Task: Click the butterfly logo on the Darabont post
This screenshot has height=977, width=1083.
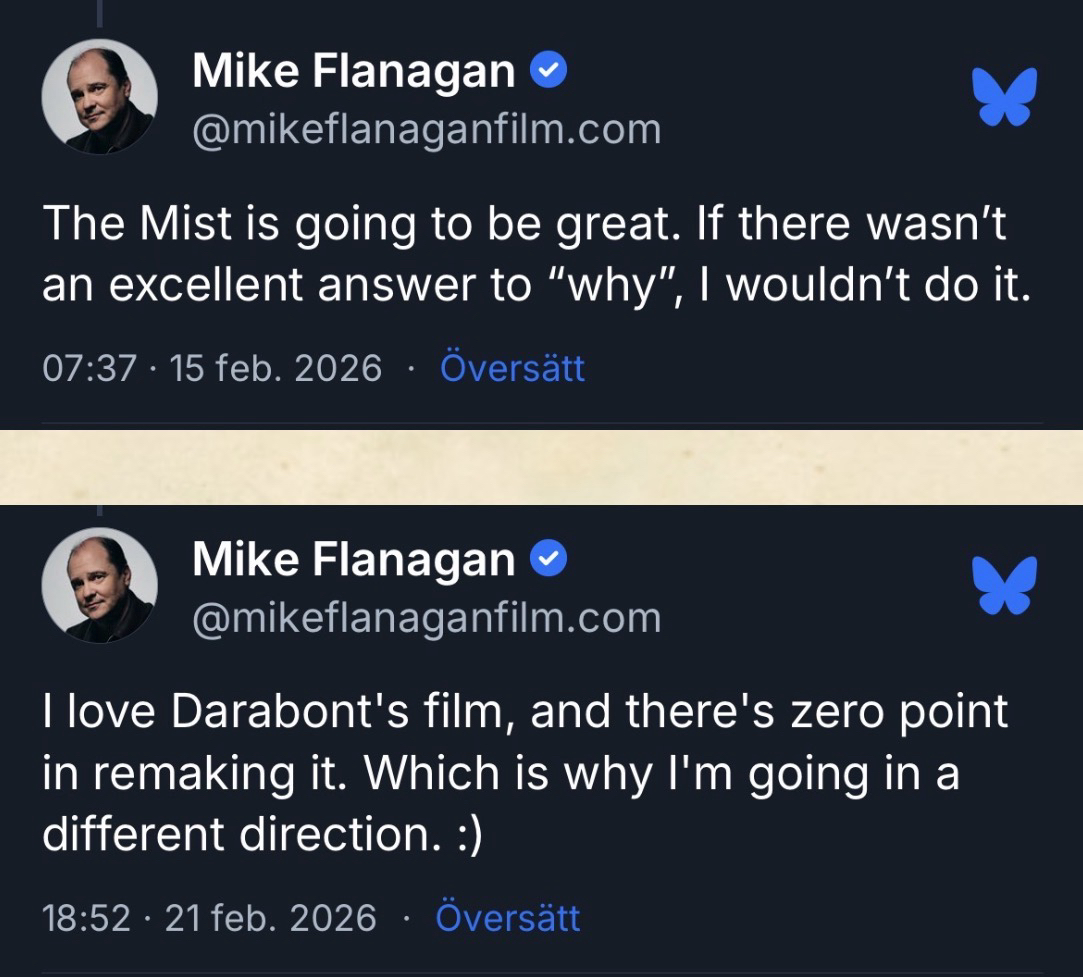Action: 1004,585
